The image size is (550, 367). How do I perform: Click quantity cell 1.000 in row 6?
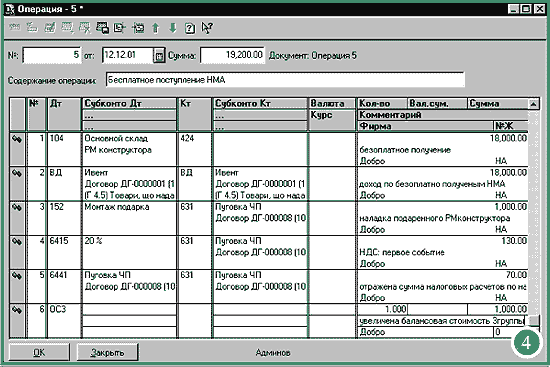(382, 309)
